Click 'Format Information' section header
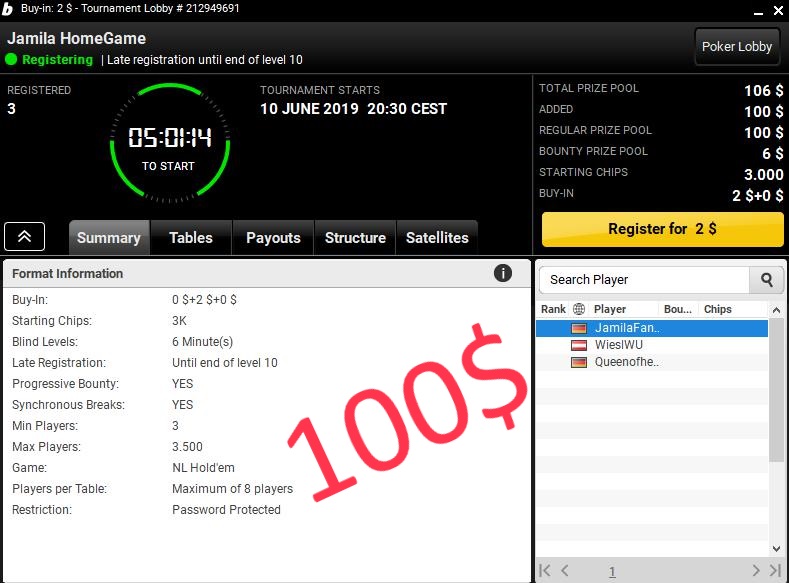The height and width of the screenshot is (583, 789). pyautogui.click(x=67, y=274)
